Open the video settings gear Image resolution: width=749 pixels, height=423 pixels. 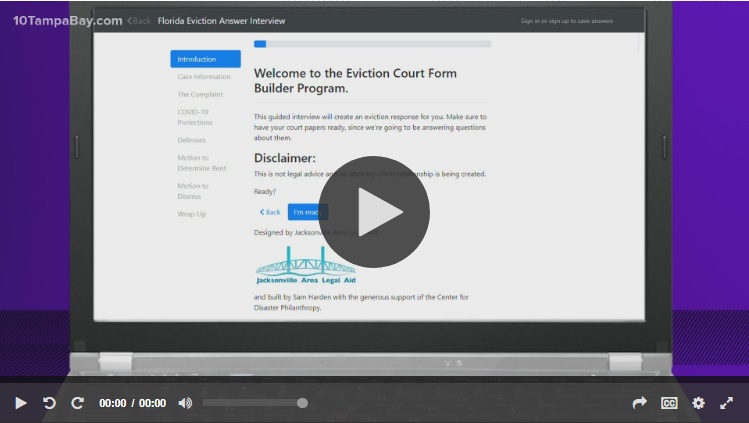point(698,403)
